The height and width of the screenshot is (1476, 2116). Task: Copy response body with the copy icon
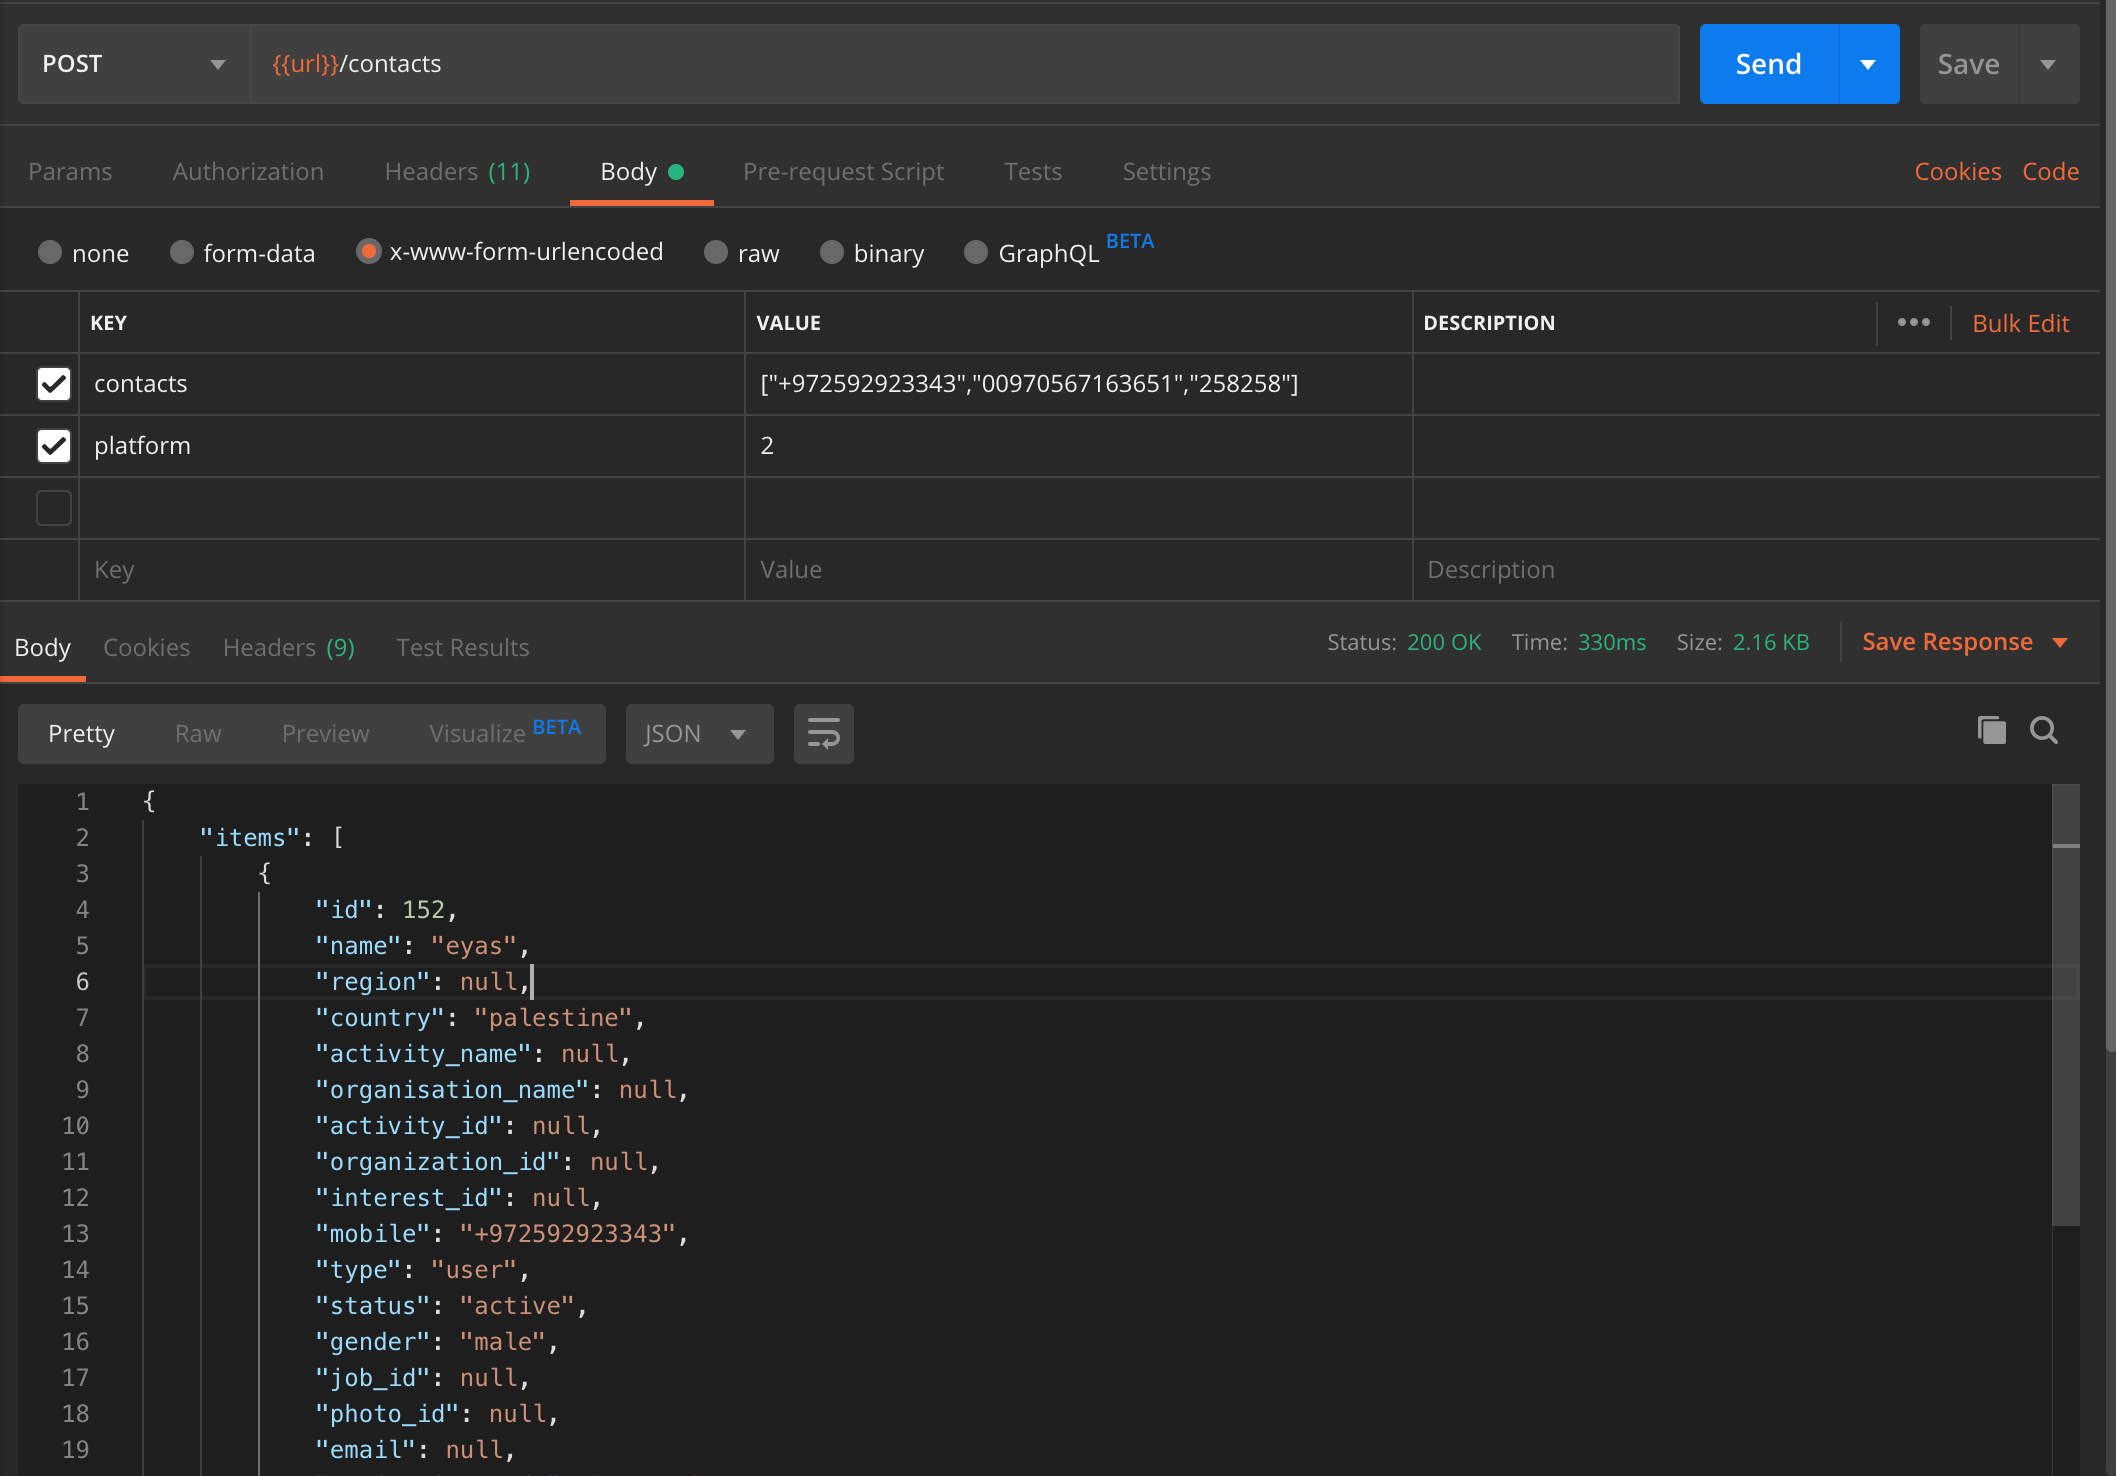click(1991, 731)
